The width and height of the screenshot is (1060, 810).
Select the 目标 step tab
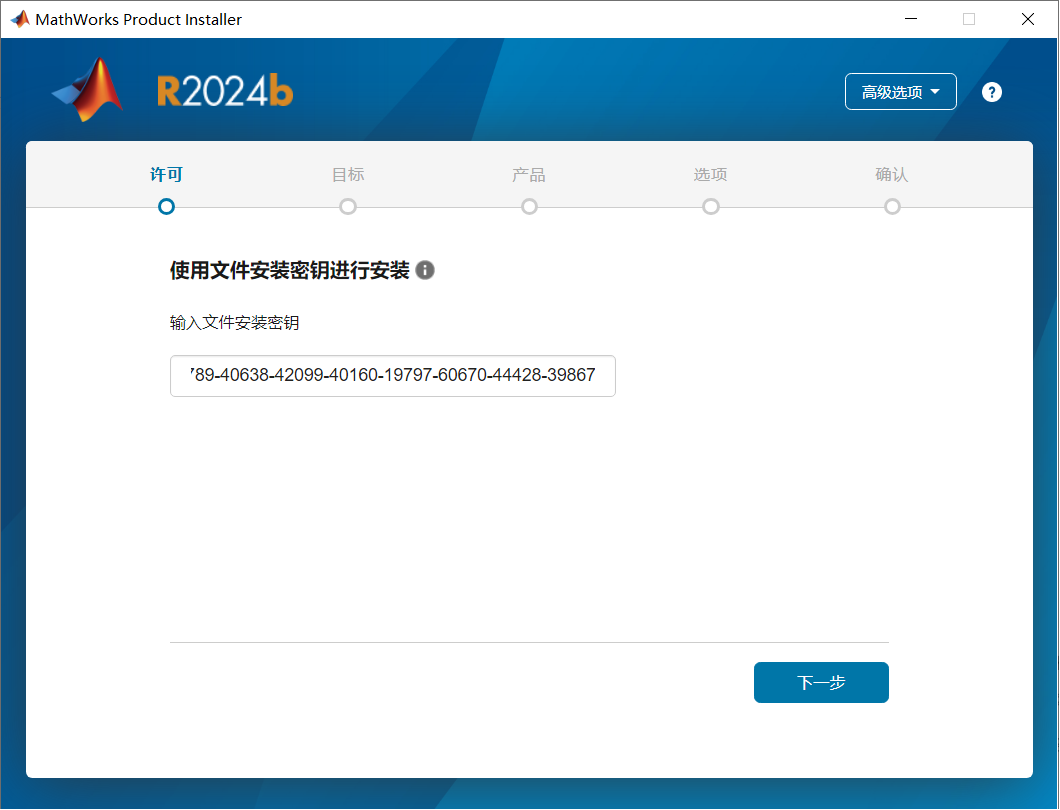pos(348,174)
